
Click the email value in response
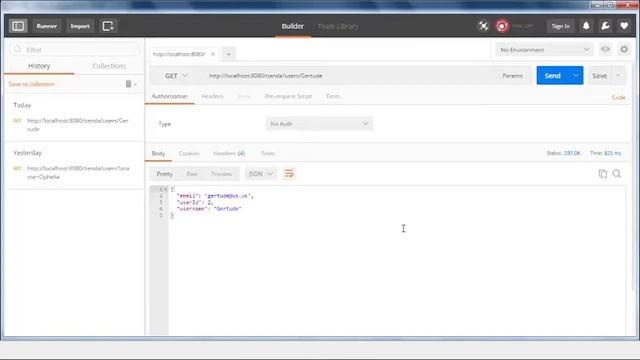(229, 196)
